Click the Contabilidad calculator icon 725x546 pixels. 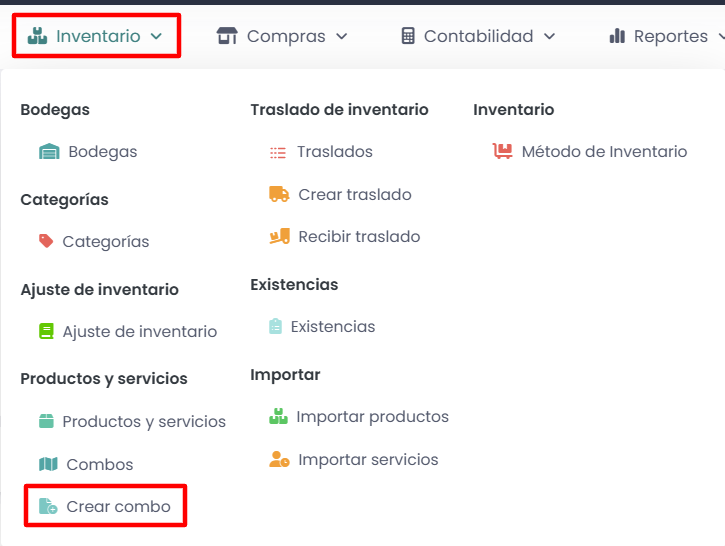tap(408, 36)
